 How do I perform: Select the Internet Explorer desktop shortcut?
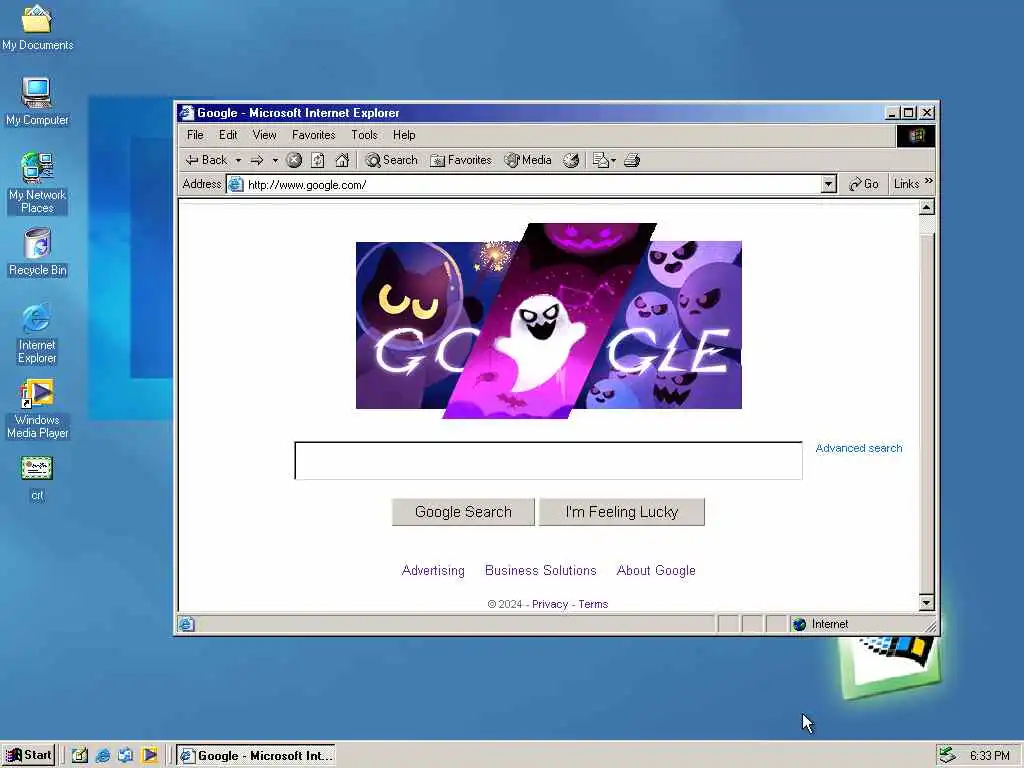point(37,333)
